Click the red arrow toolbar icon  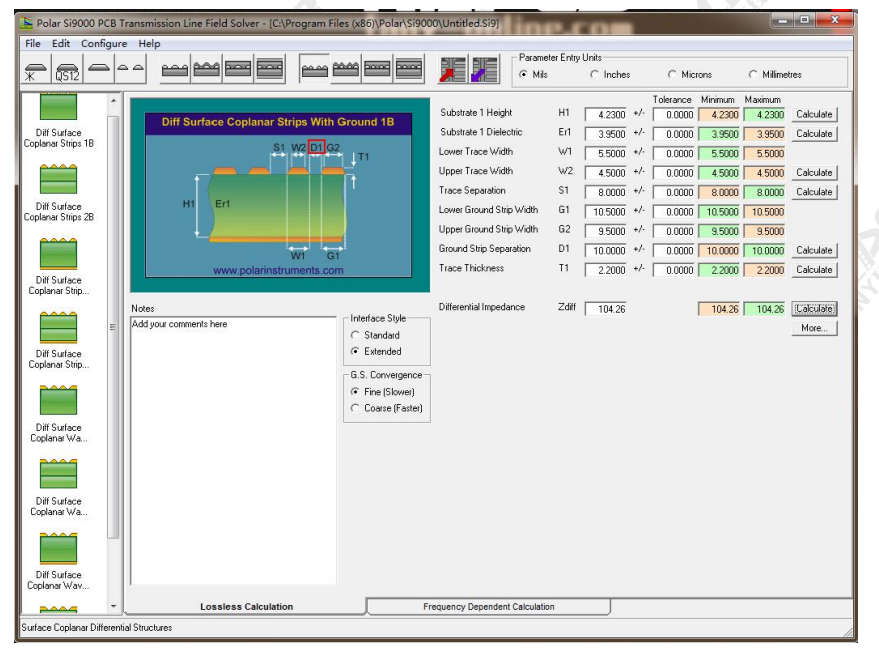click(452, 70)
